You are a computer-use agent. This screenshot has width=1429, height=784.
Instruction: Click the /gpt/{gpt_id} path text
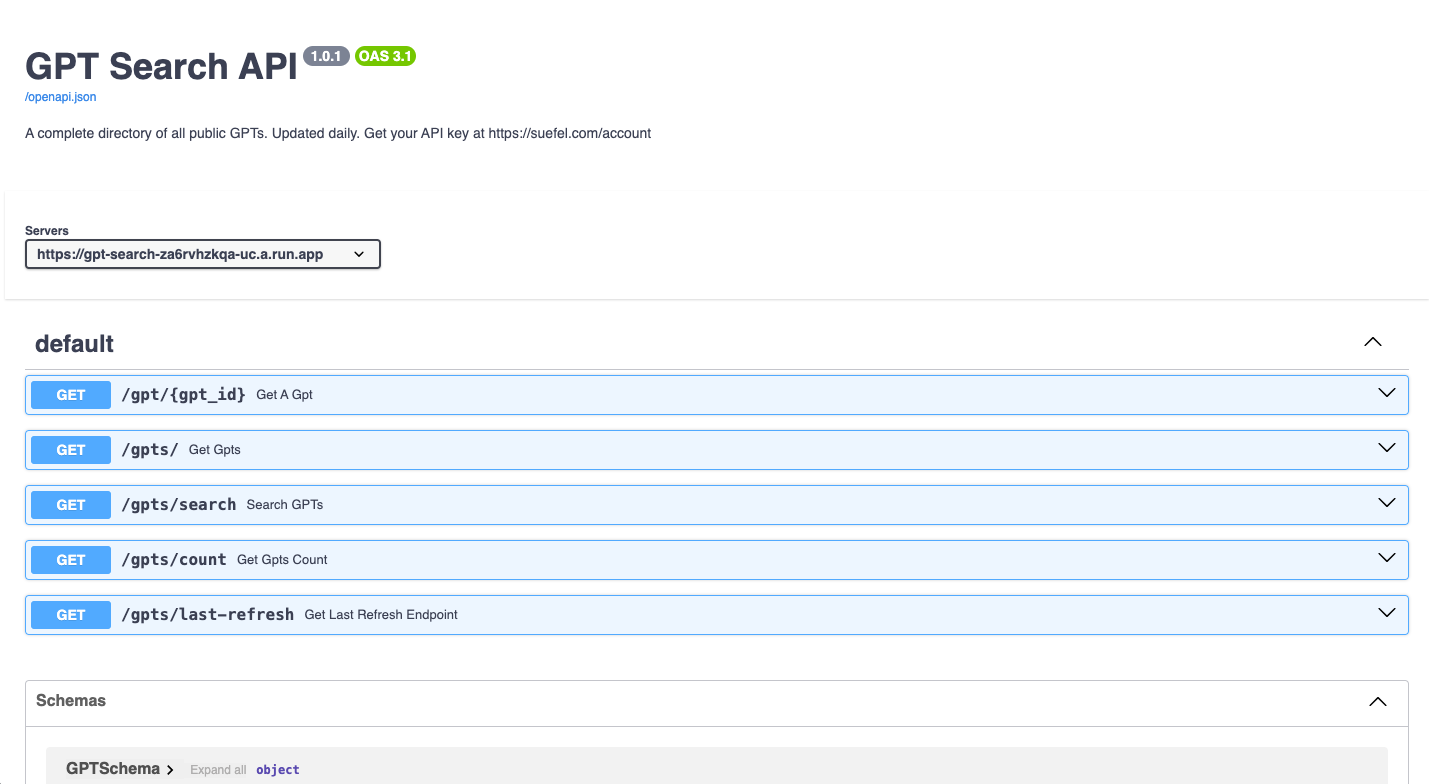[x=183, y=394]
